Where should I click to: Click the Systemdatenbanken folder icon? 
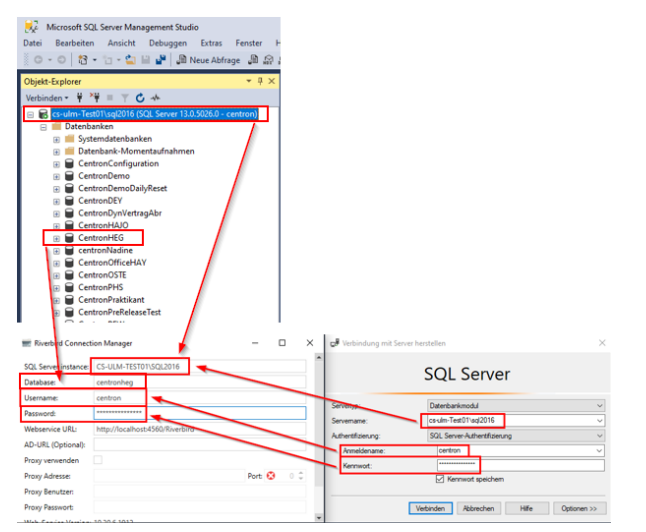[69, 139]
